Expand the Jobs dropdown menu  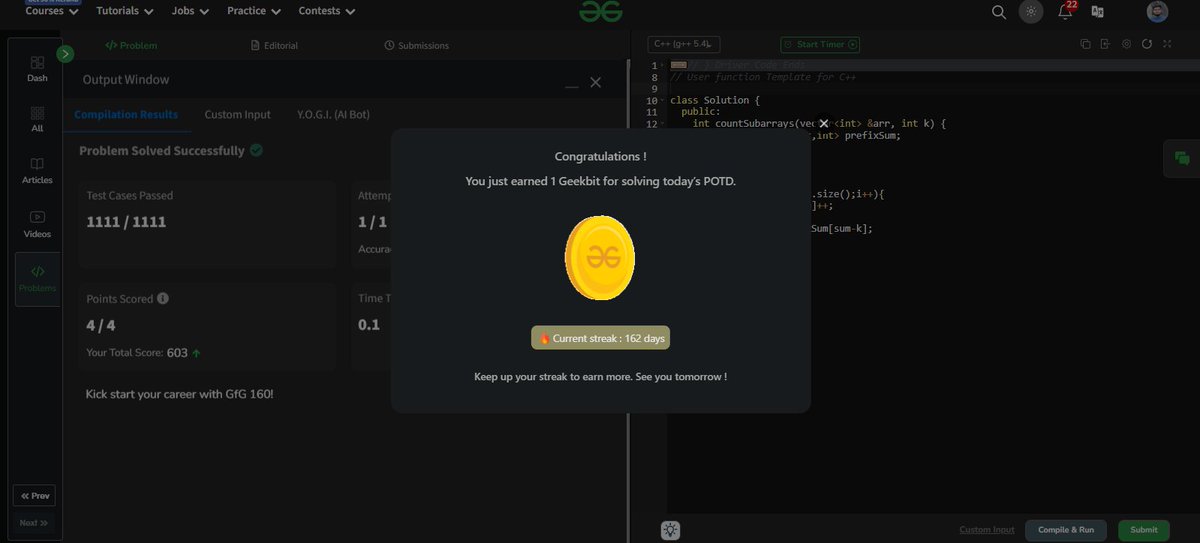(x=190, y=11)
